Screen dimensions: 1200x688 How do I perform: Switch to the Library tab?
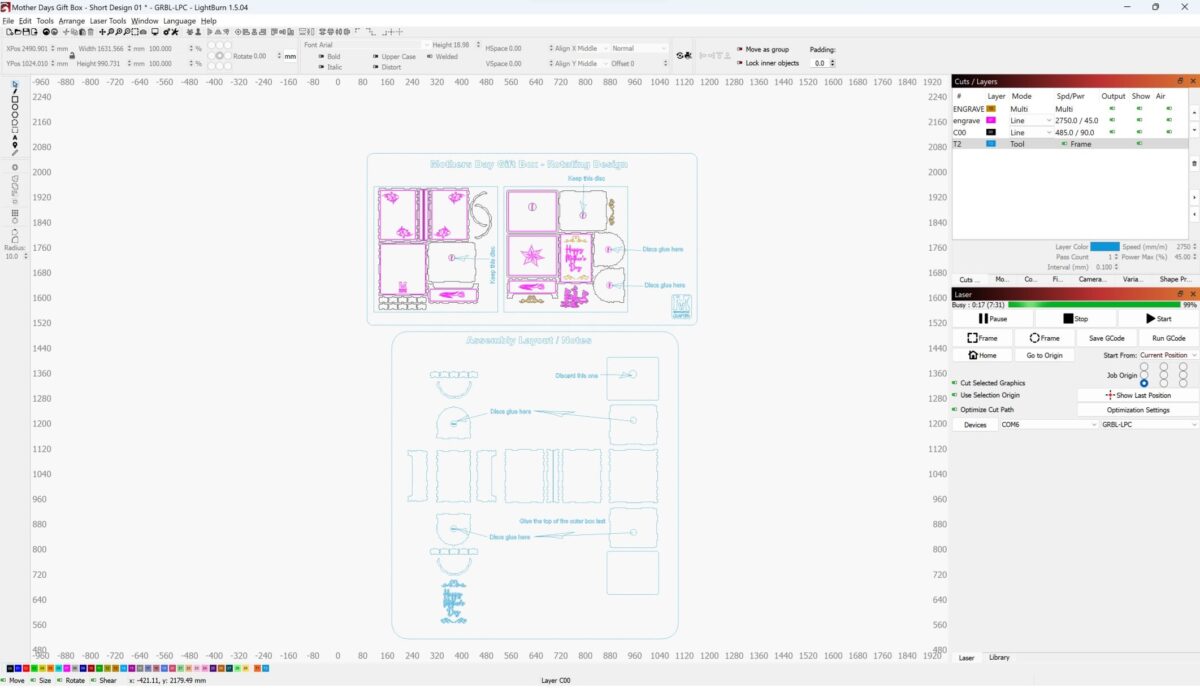pyautogui.click(x=999, y=657)
